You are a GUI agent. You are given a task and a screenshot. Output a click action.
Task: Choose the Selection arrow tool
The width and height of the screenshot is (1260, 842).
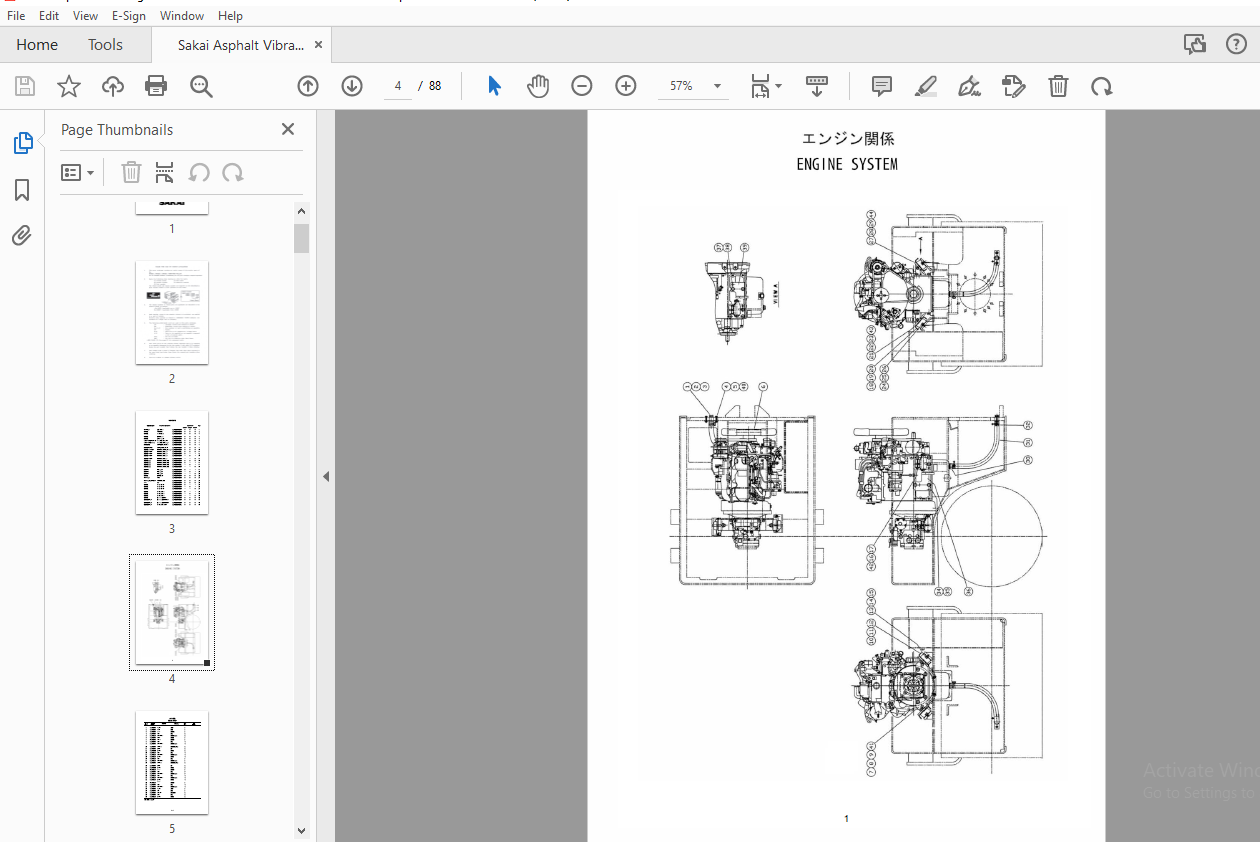494,86
